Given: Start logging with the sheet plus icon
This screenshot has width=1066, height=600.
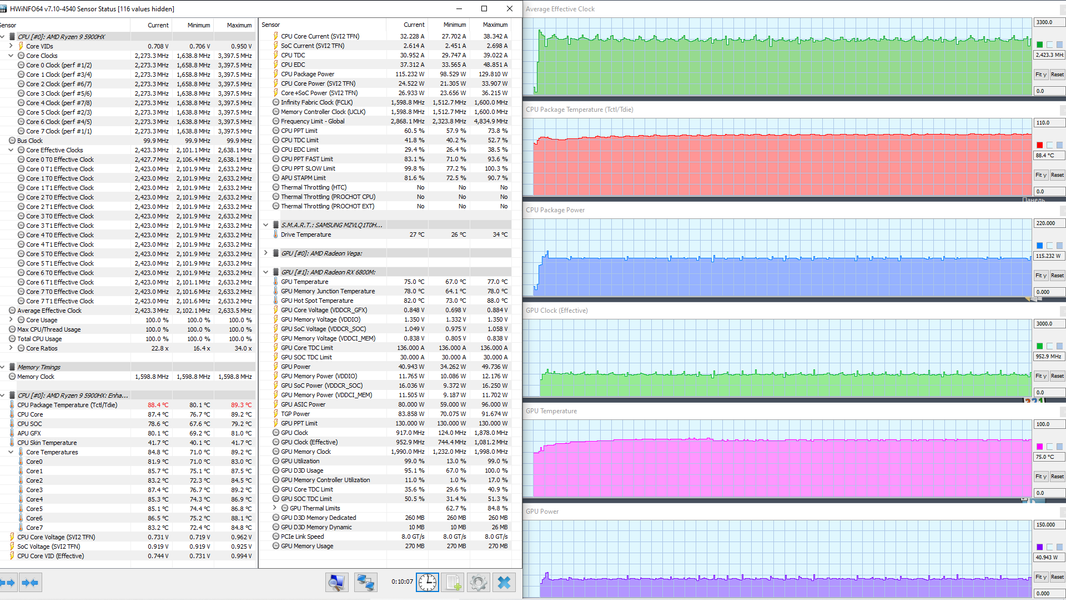Looking at the screenshot, I should 453,582.
